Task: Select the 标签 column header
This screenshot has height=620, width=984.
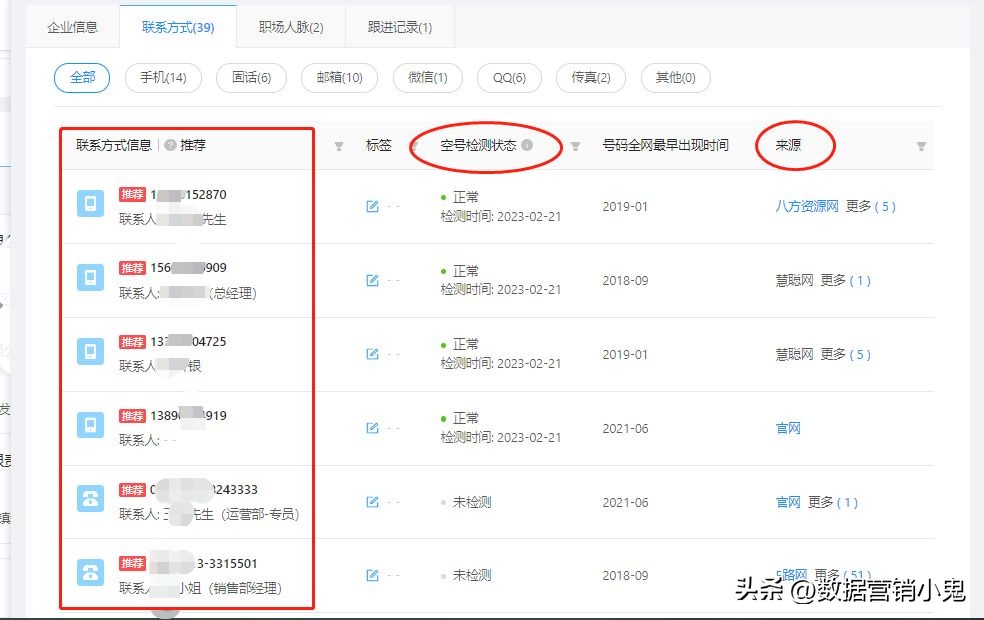Action: click(378, 145)
